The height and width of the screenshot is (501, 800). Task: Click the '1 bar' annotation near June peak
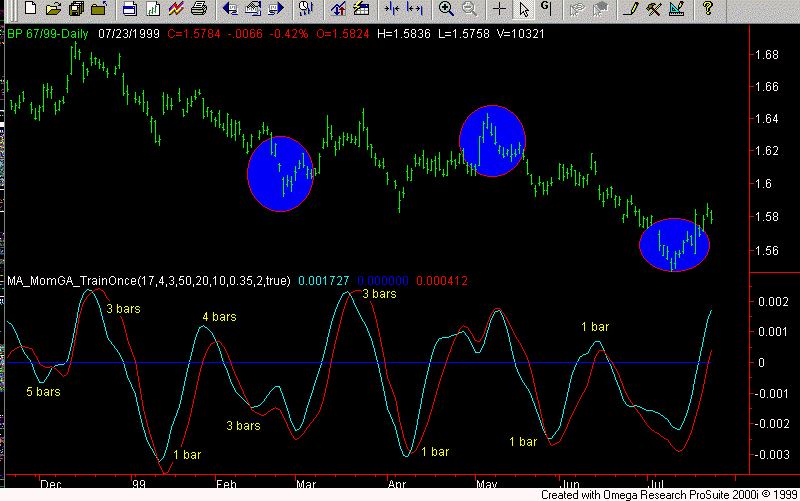coord(595,327)
